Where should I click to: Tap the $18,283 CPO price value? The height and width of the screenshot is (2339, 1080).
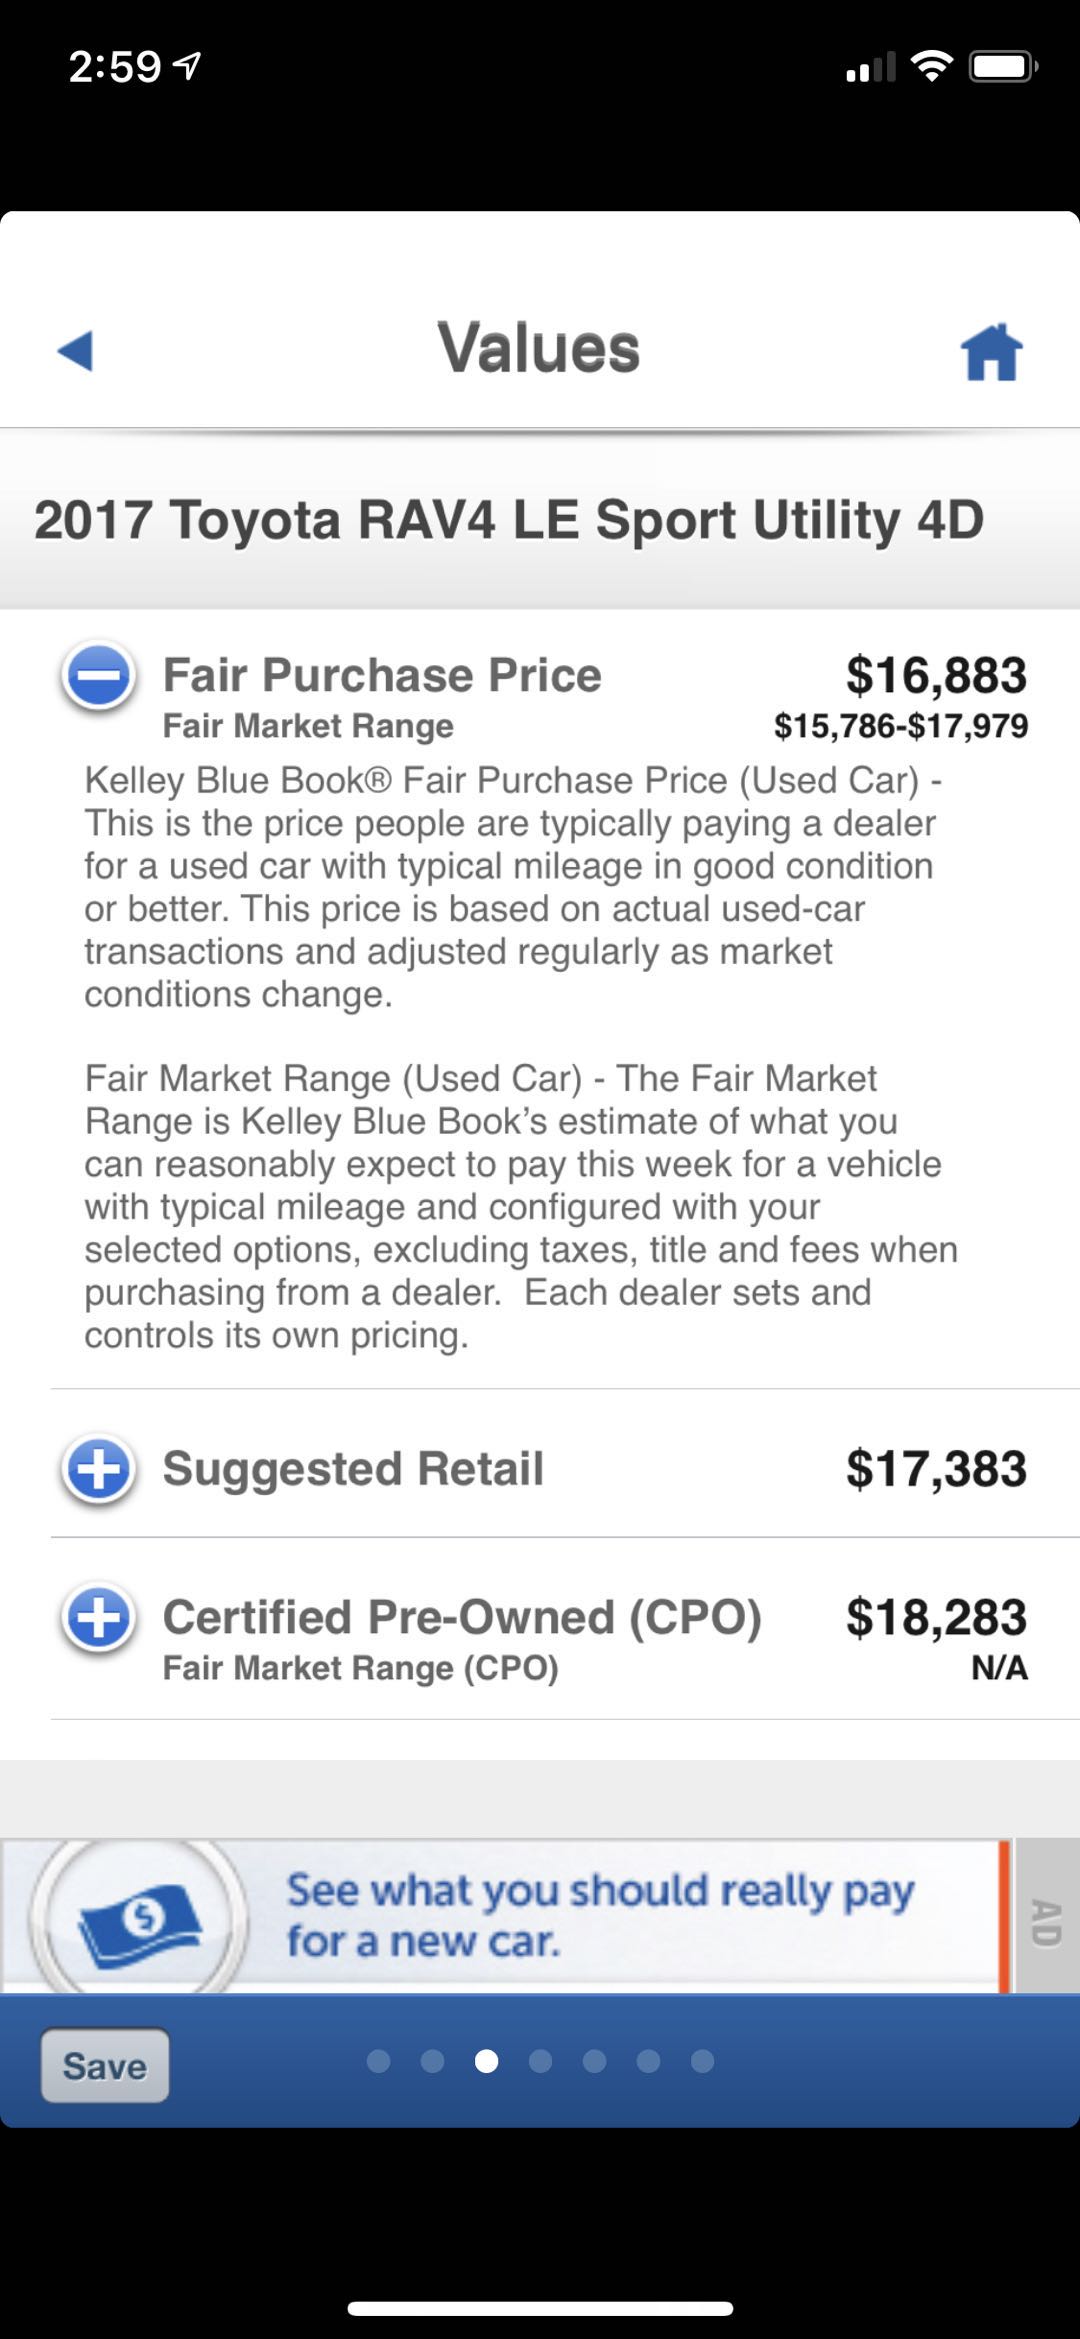[936, 1617]
